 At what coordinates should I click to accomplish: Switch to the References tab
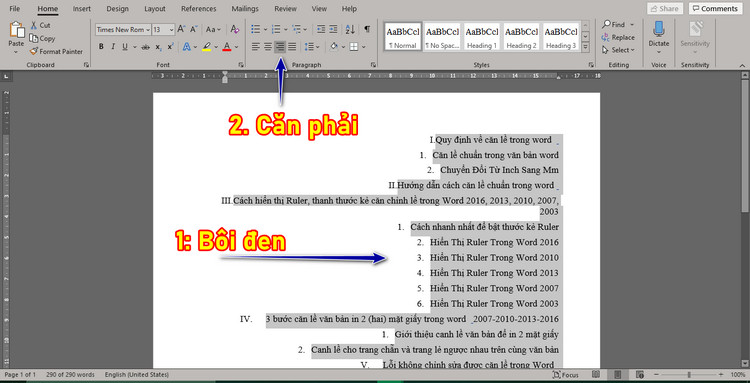point(199,9)
